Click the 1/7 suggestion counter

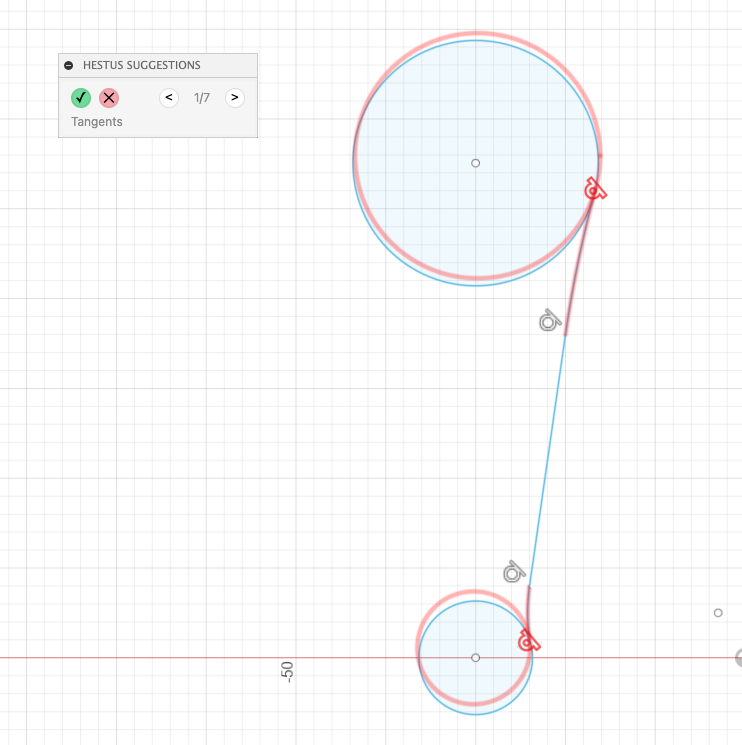[x=201, y=98]
